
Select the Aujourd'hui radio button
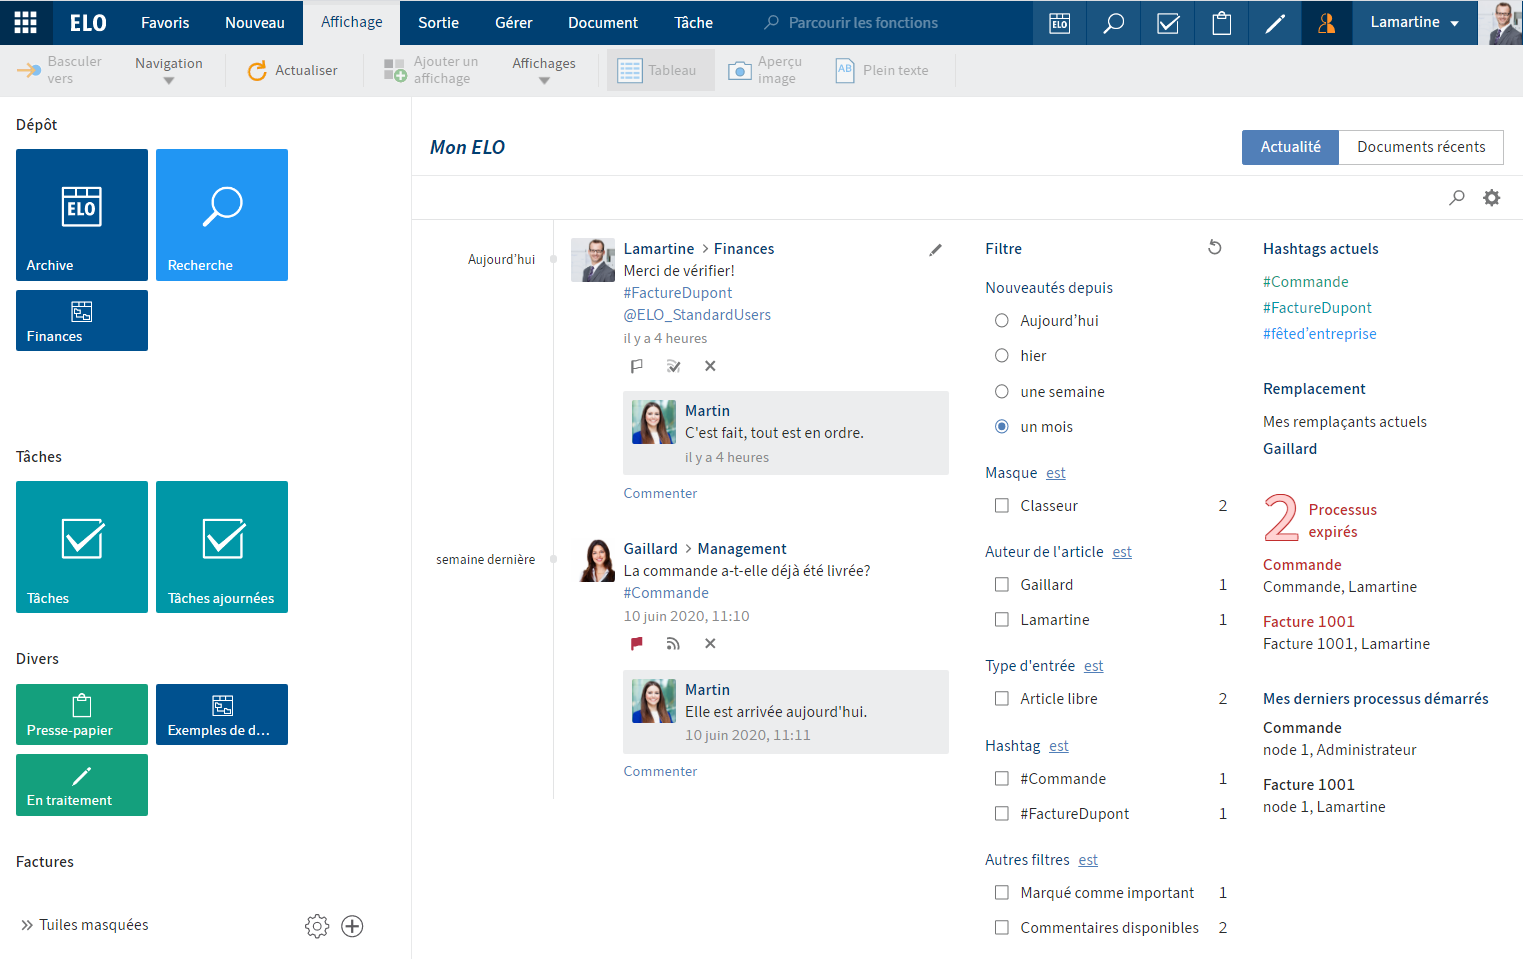click(x=1001, y=321)
